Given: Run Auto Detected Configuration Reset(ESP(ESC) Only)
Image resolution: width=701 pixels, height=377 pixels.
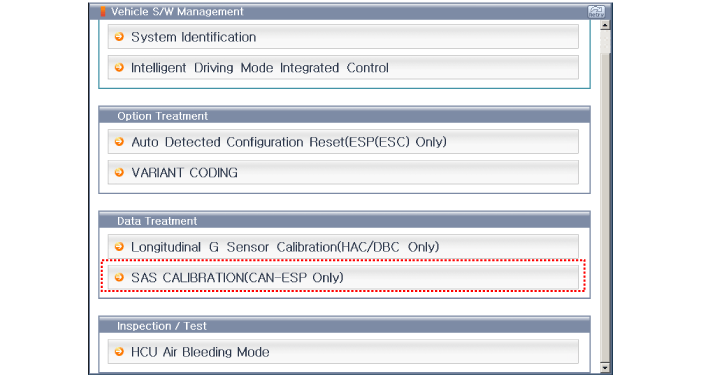Looking at the screenshot, I should (x=343, y=142).
